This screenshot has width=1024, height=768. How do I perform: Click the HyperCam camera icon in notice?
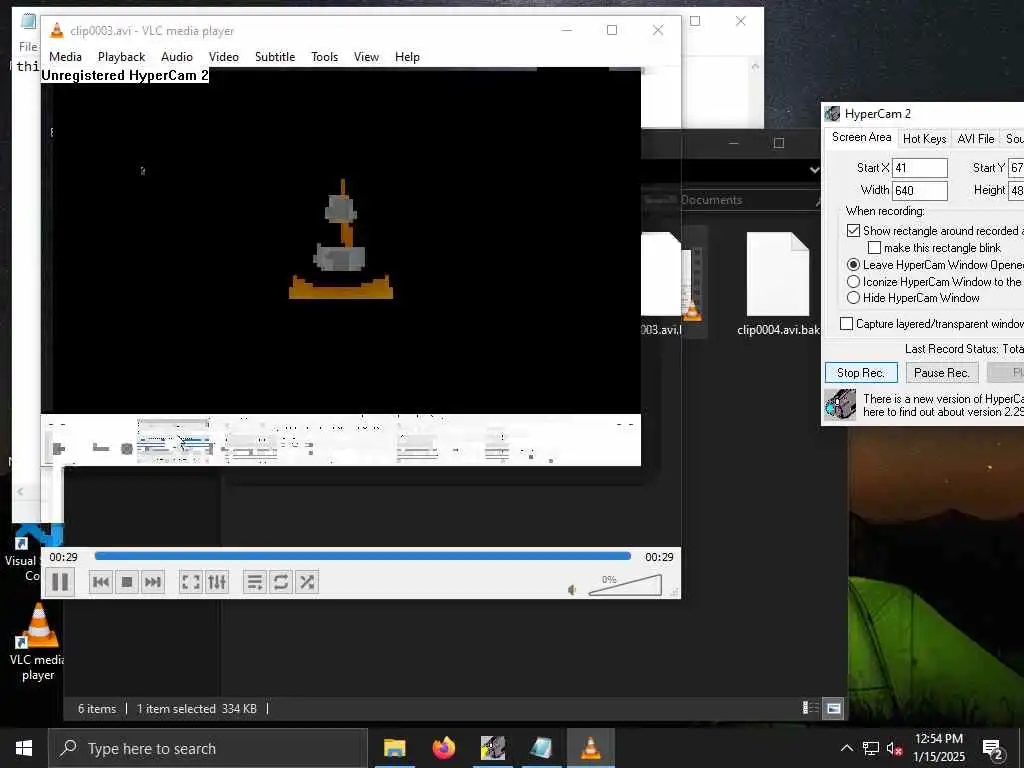tap(840, 404)
